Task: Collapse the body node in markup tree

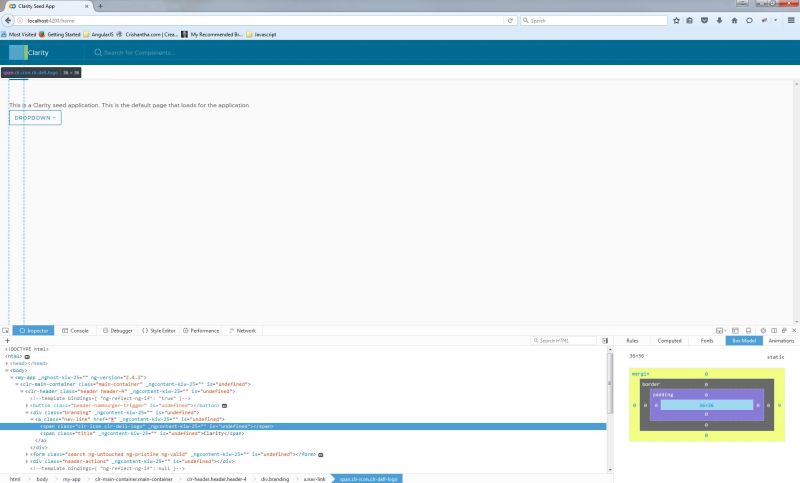Action: 7,371
